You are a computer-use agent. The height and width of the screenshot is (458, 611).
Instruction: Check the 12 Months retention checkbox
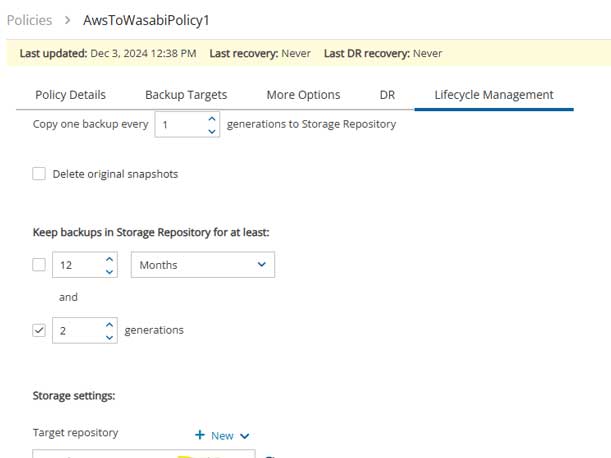pyautogui.click(x=39, y=265)
